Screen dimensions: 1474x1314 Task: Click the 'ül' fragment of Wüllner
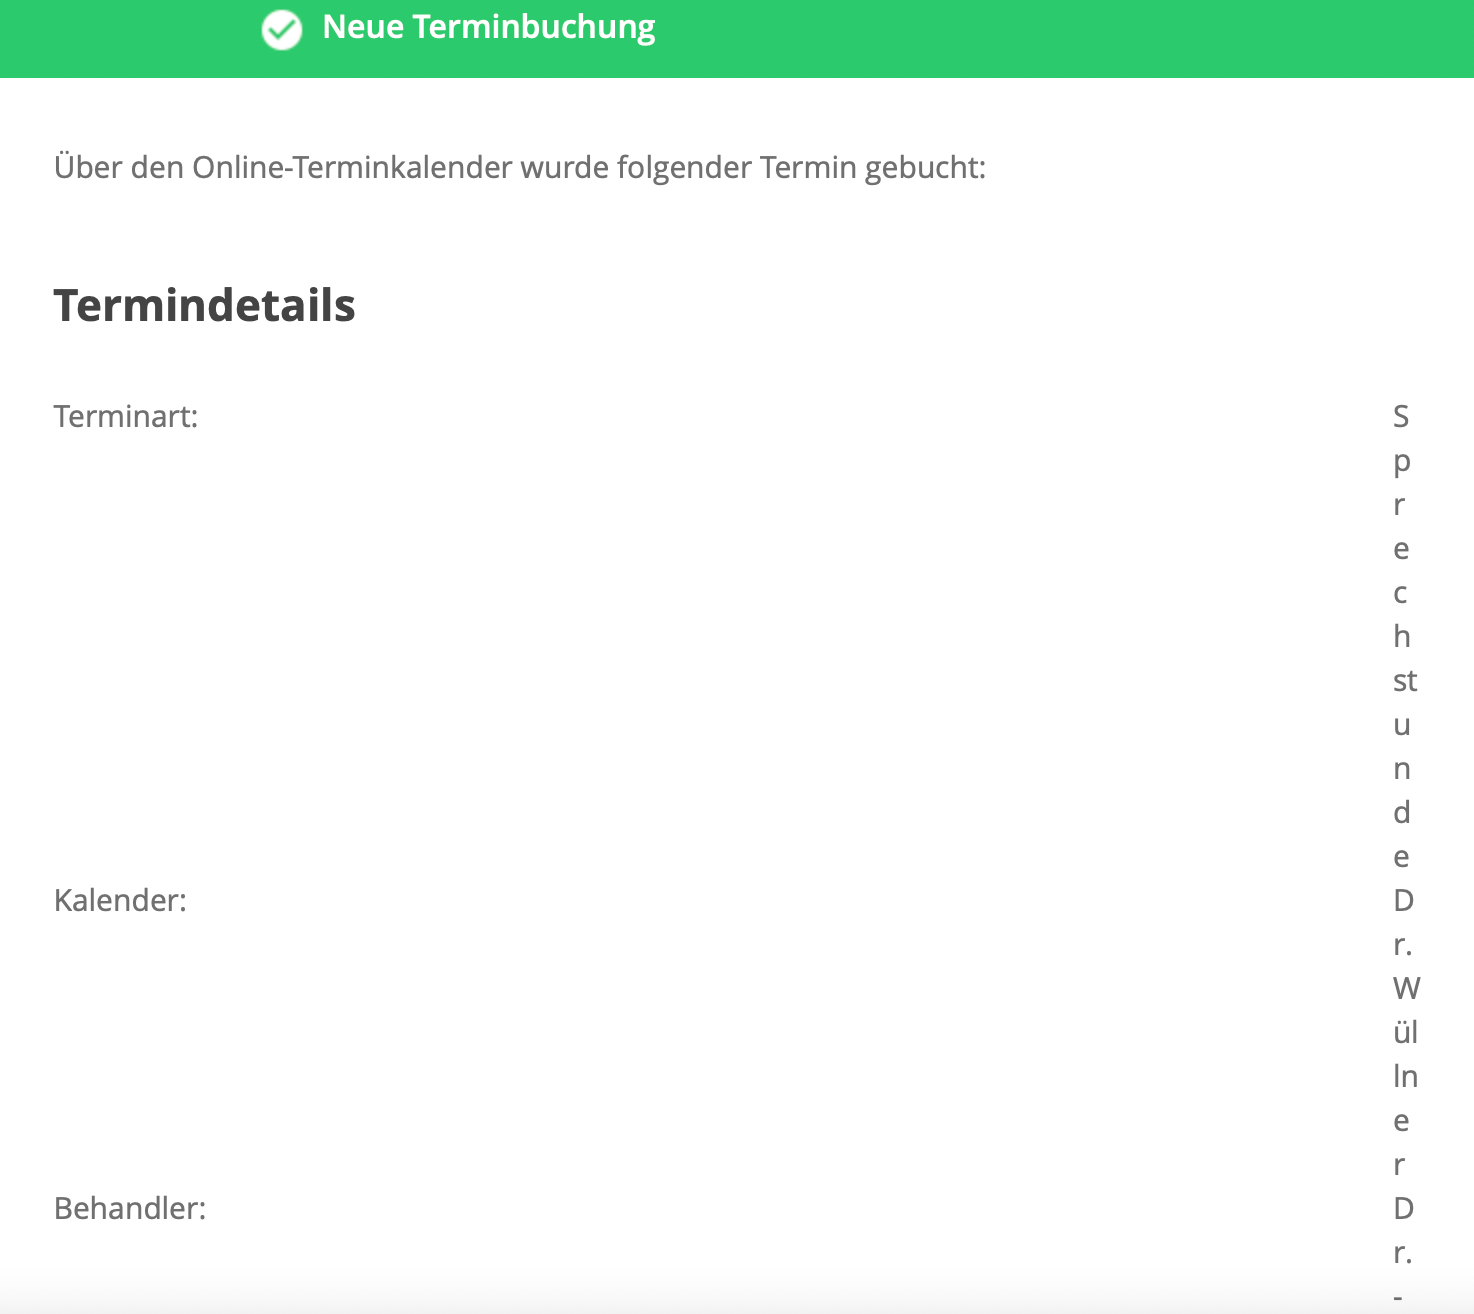pyautogui.click(x=1405, y=1031)
